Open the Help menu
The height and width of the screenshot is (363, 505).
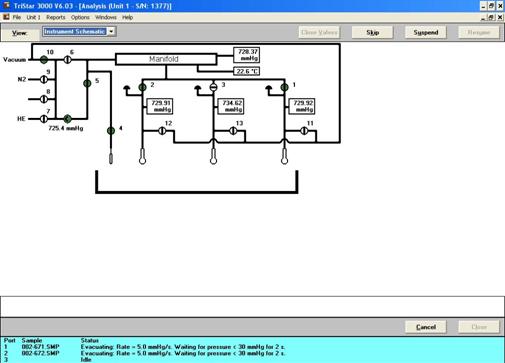tap(127, 17)
